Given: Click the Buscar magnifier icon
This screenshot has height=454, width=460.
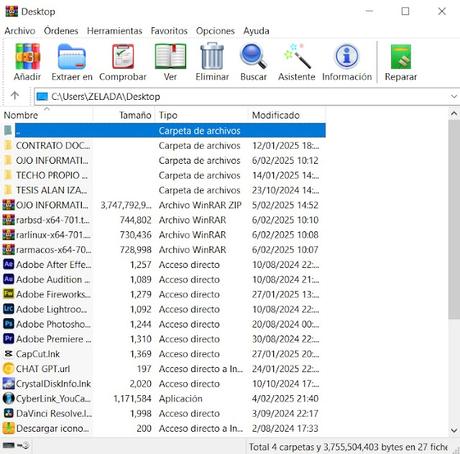Looking at the screenshot, I should click(x=253, y=57).
